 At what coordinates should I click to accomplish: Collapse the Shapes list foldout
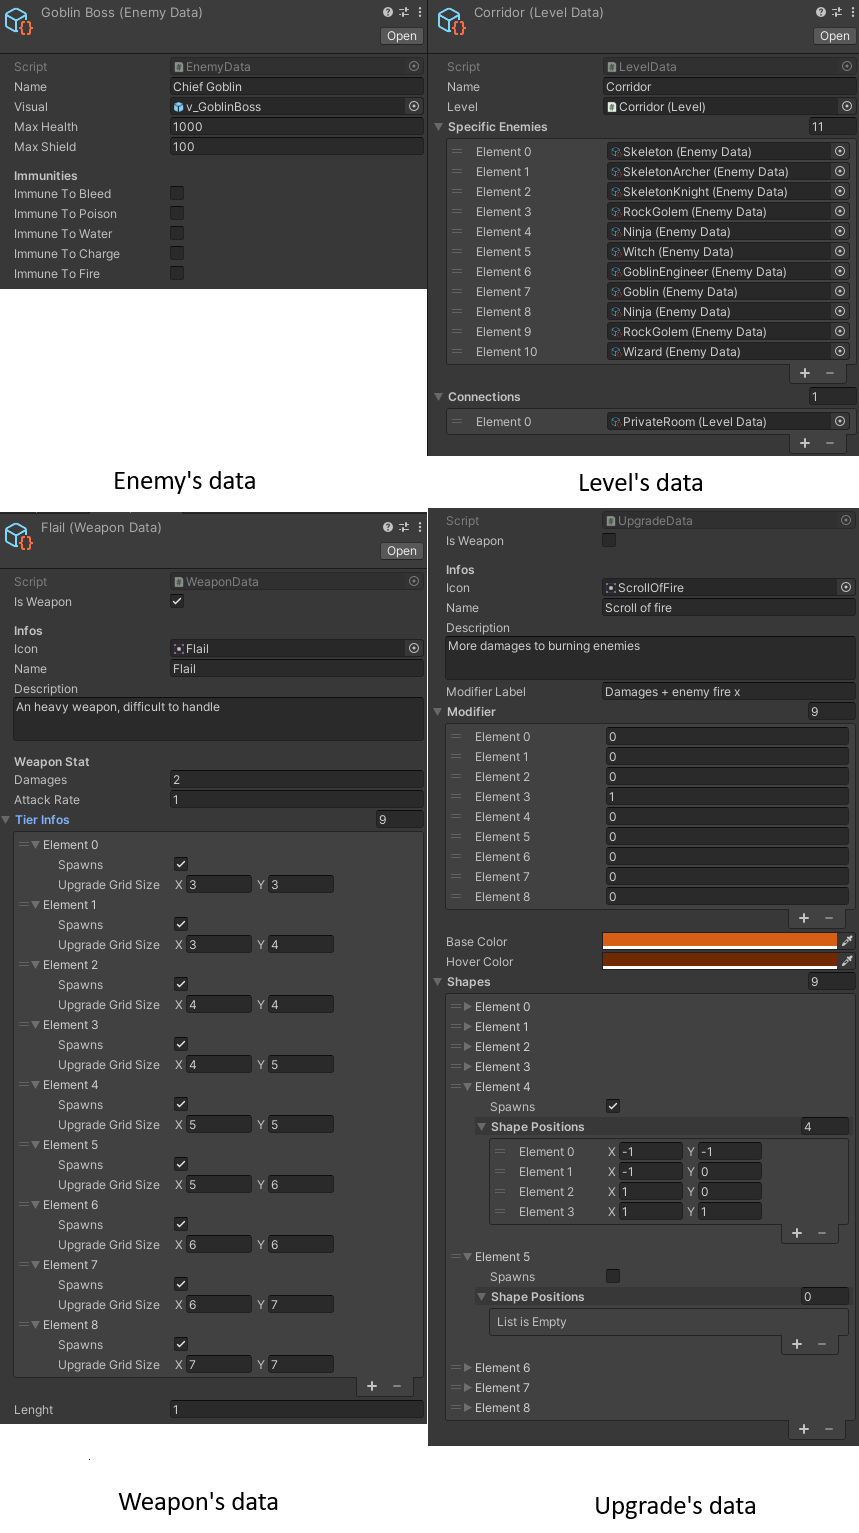(x=438, y=982)
